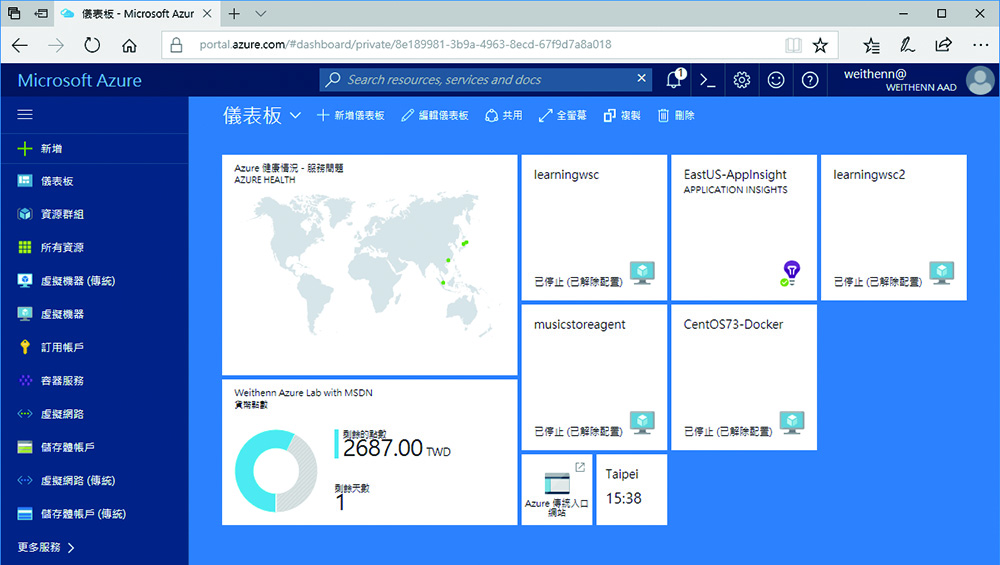Image resolution: width=1000 pixels, height=565 pixels.
Task: Refresh the page with reload icon
Action: 92,45
